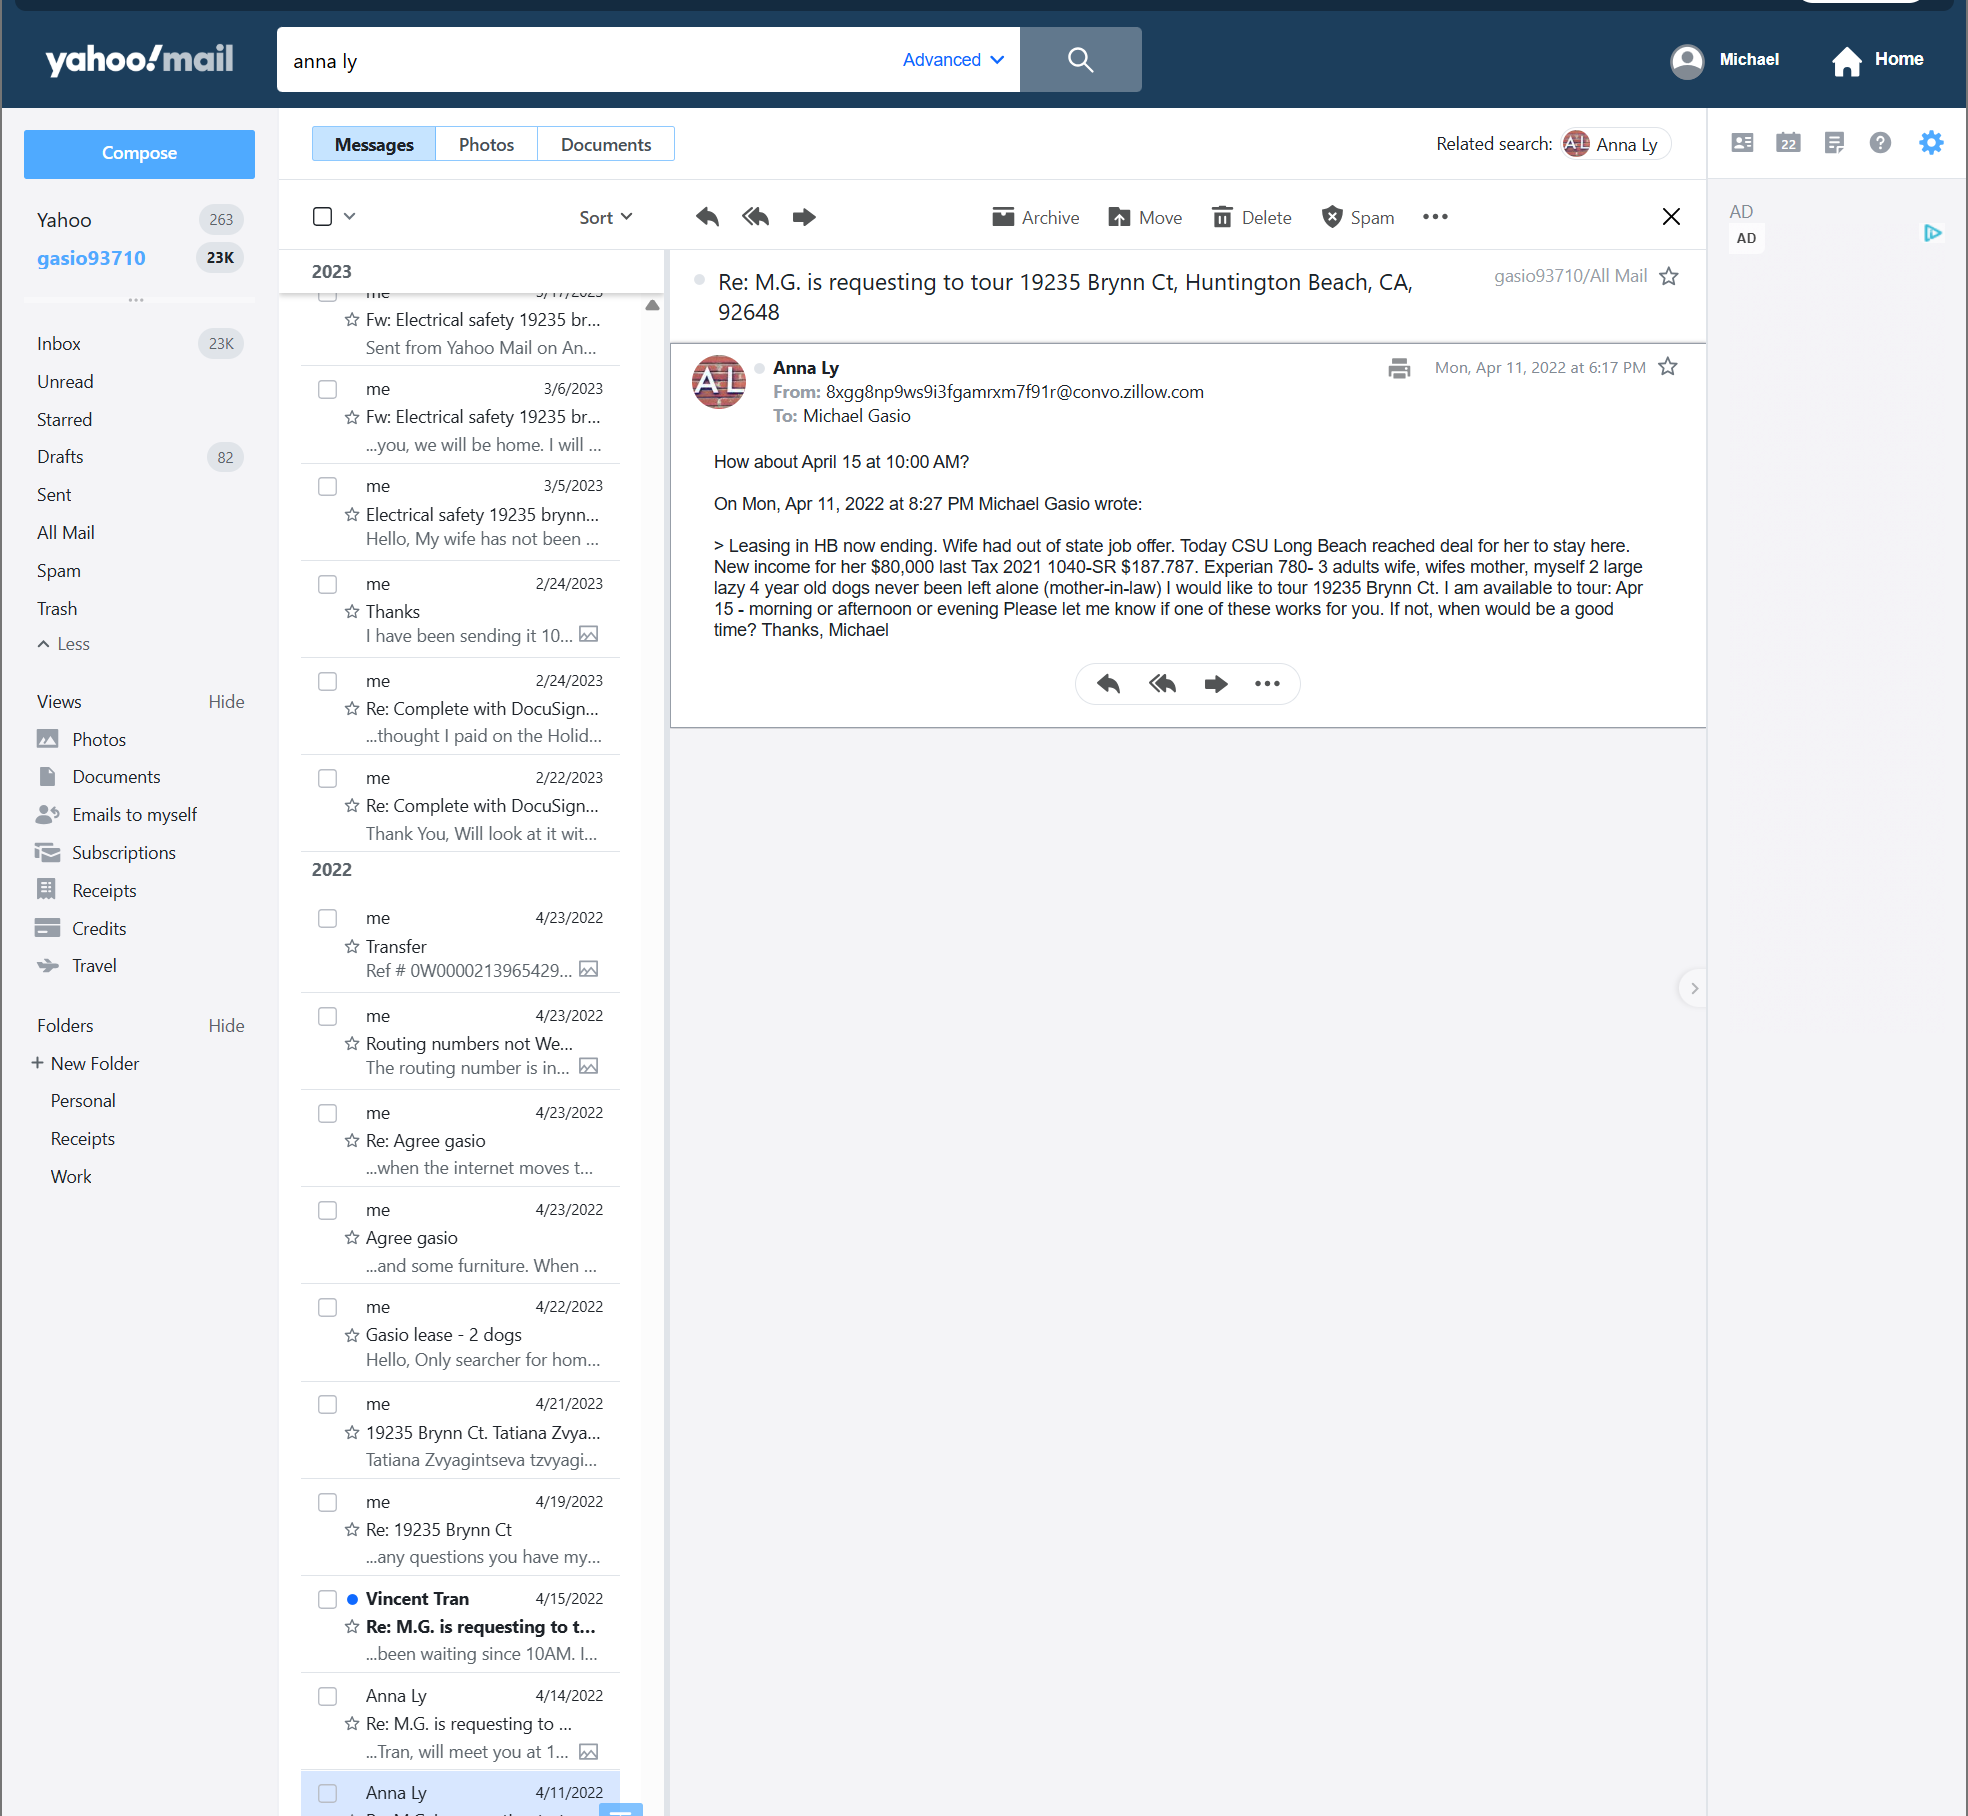The image size is (1968, 1816).
Task: Click the Compose button
Action: click(x=139, y=153)
